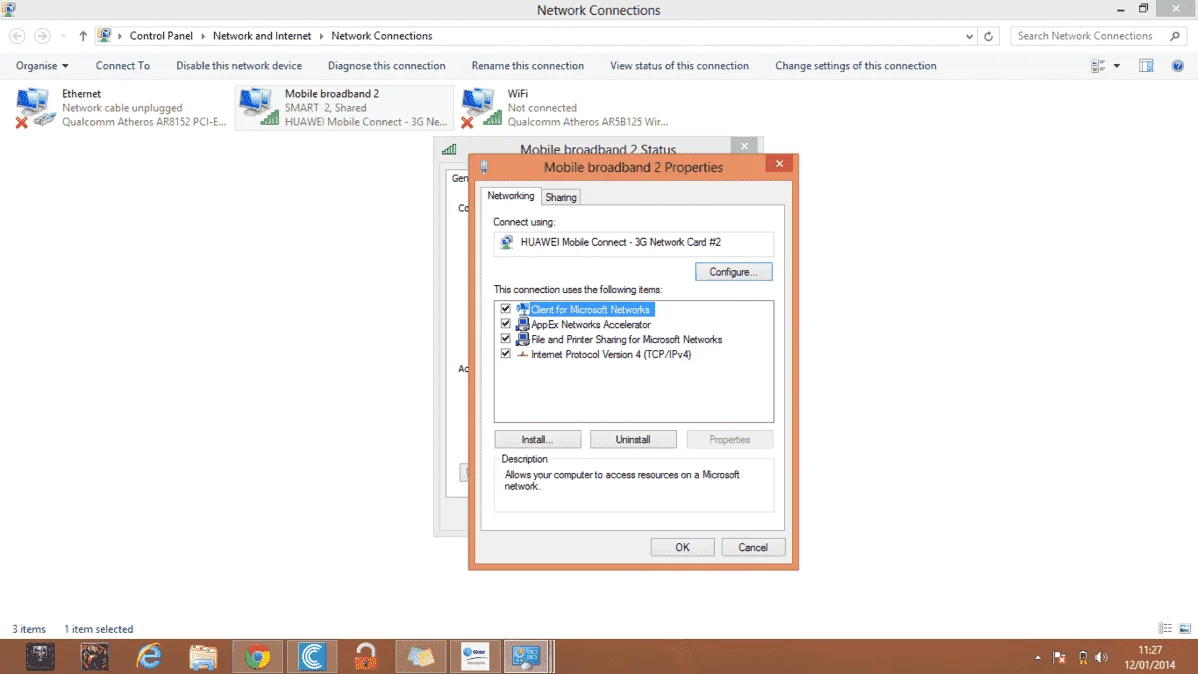Select the Ethernet adapter icon
1198x674 pixels.
(35, 107)
